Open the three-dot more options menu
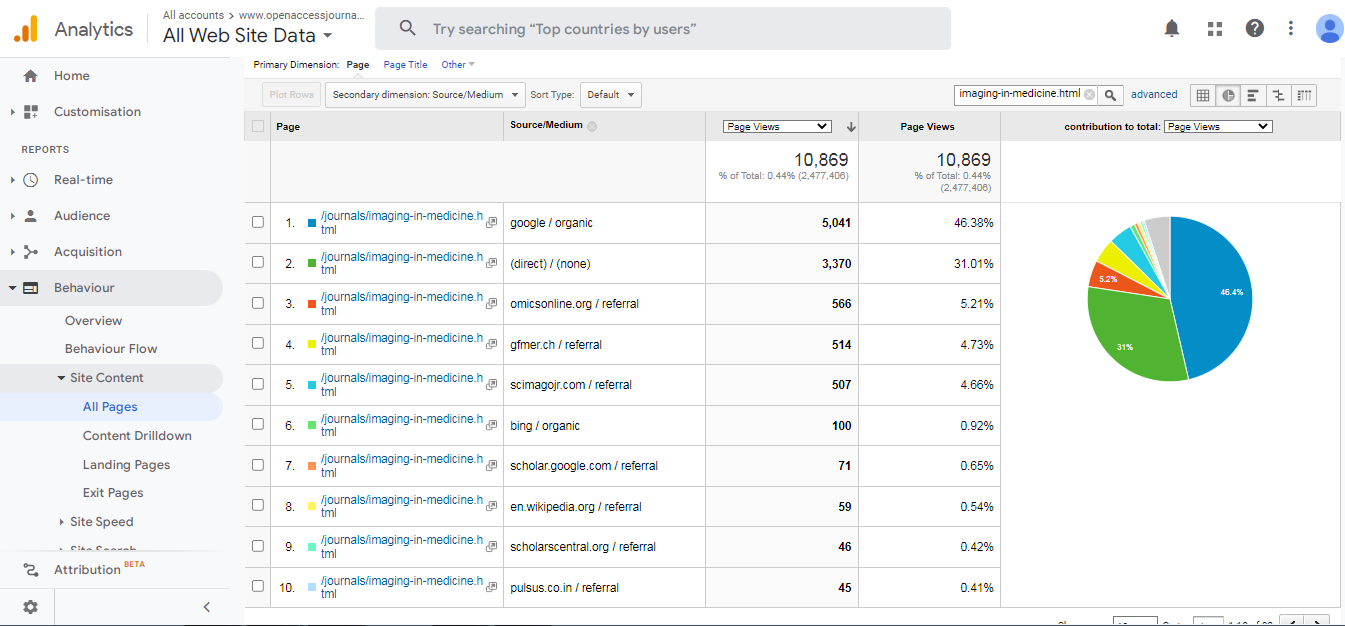The width and height of the screenshot is (1345, 626). 1291,28
